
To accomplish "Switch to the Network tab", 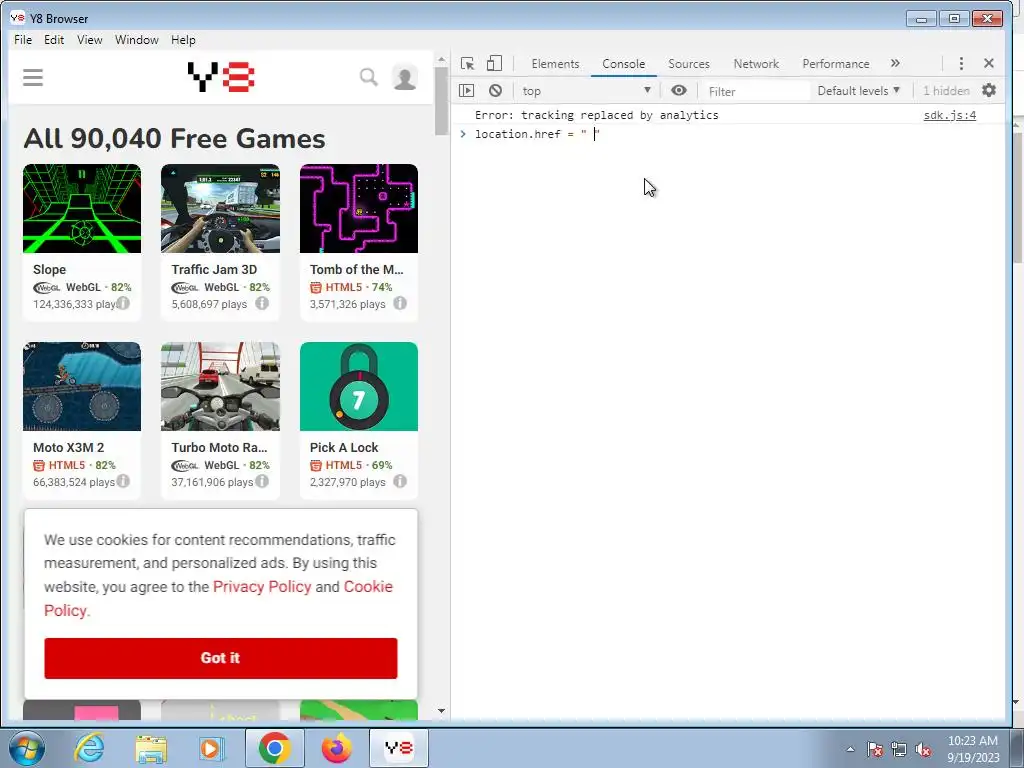I will (x=756, y=64).
